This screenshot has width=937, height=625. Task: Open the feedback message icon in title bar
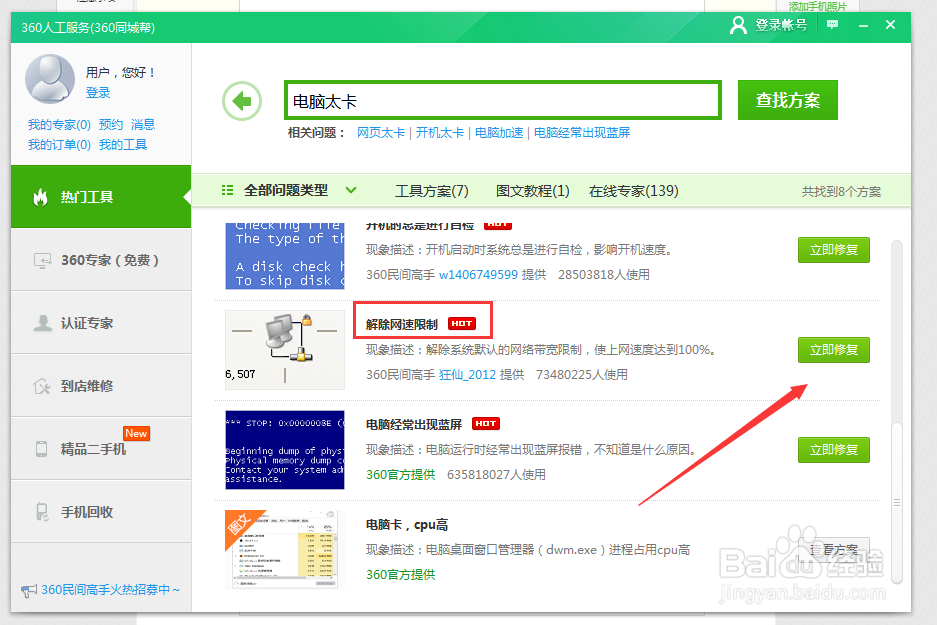coord(832,24)
